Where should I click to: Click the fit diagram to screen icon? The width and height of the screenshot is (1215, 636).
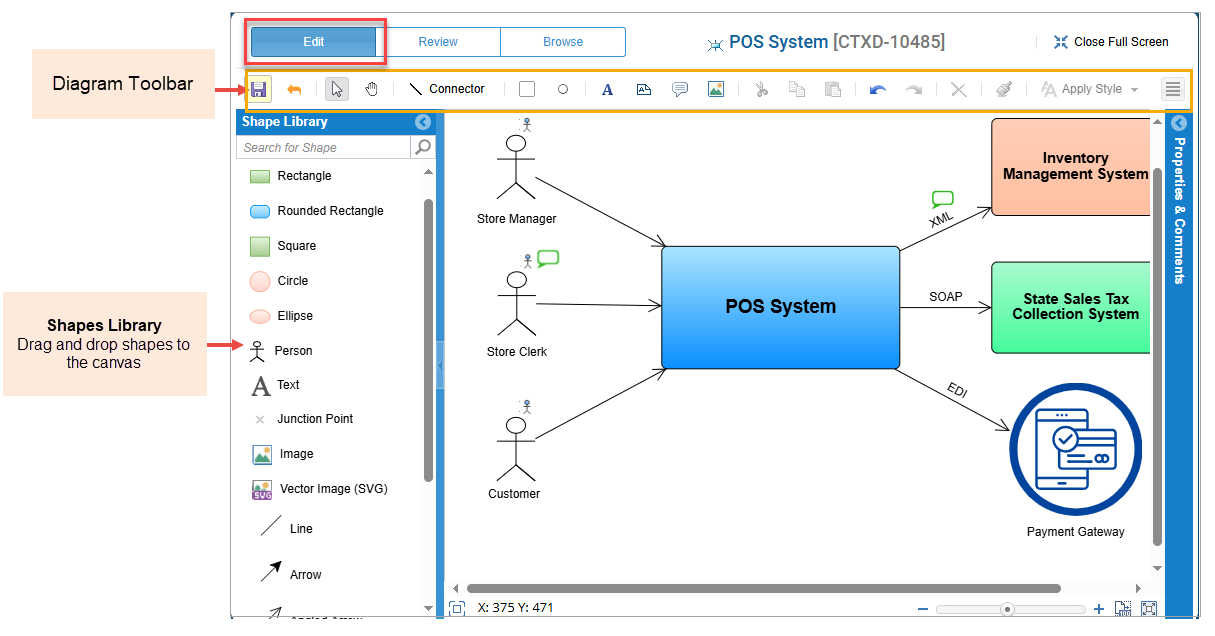[1149, 609]
